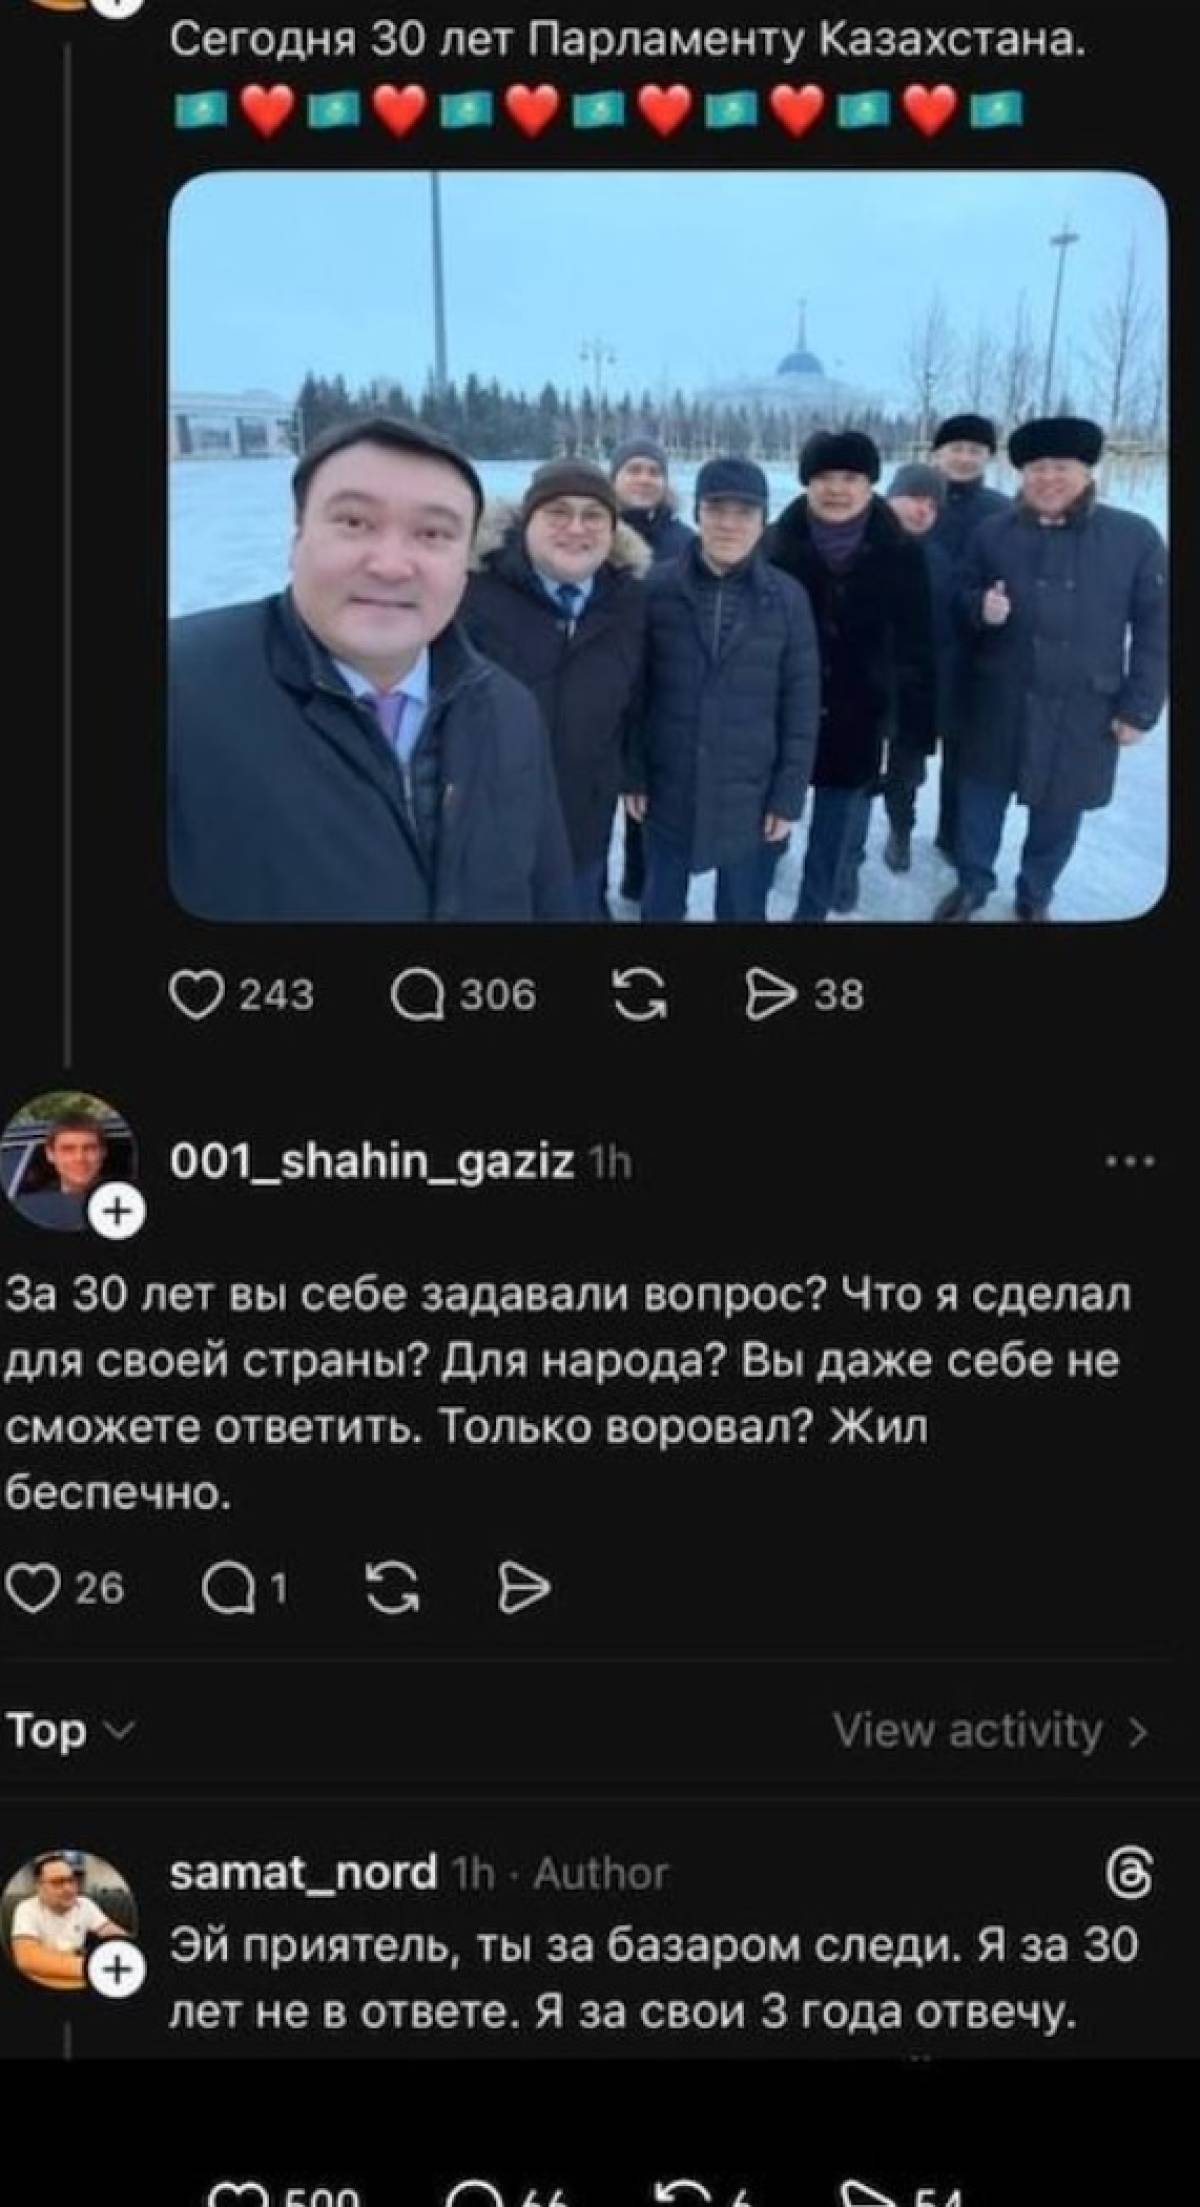Open the three-dot menu on comment

1130,1162
